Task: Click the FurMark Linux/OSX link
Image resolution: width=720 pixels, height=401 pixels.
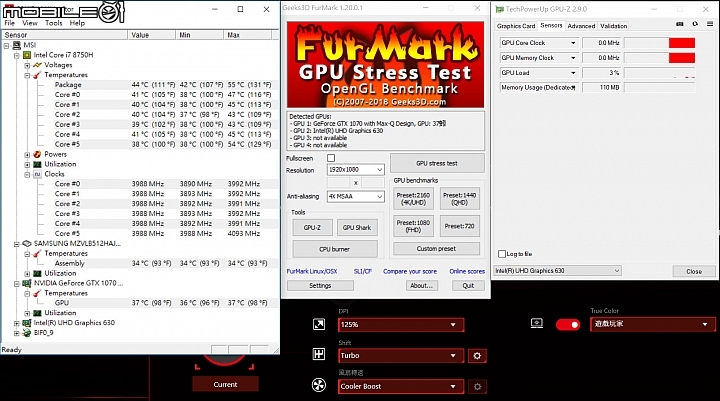Action: point(312,271)
